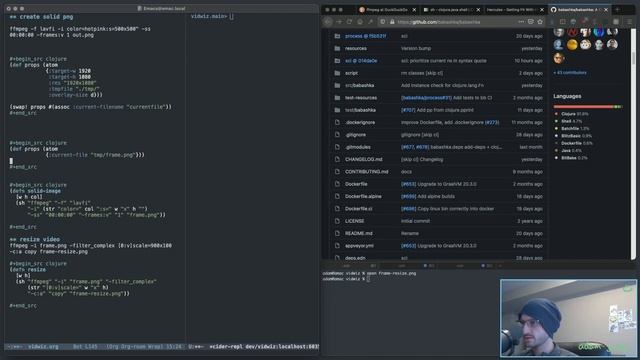Image resolution: width=640 pixels, height=360 pixels.
Task: Click the yellow contributor avatar
Action: (572, 44)
